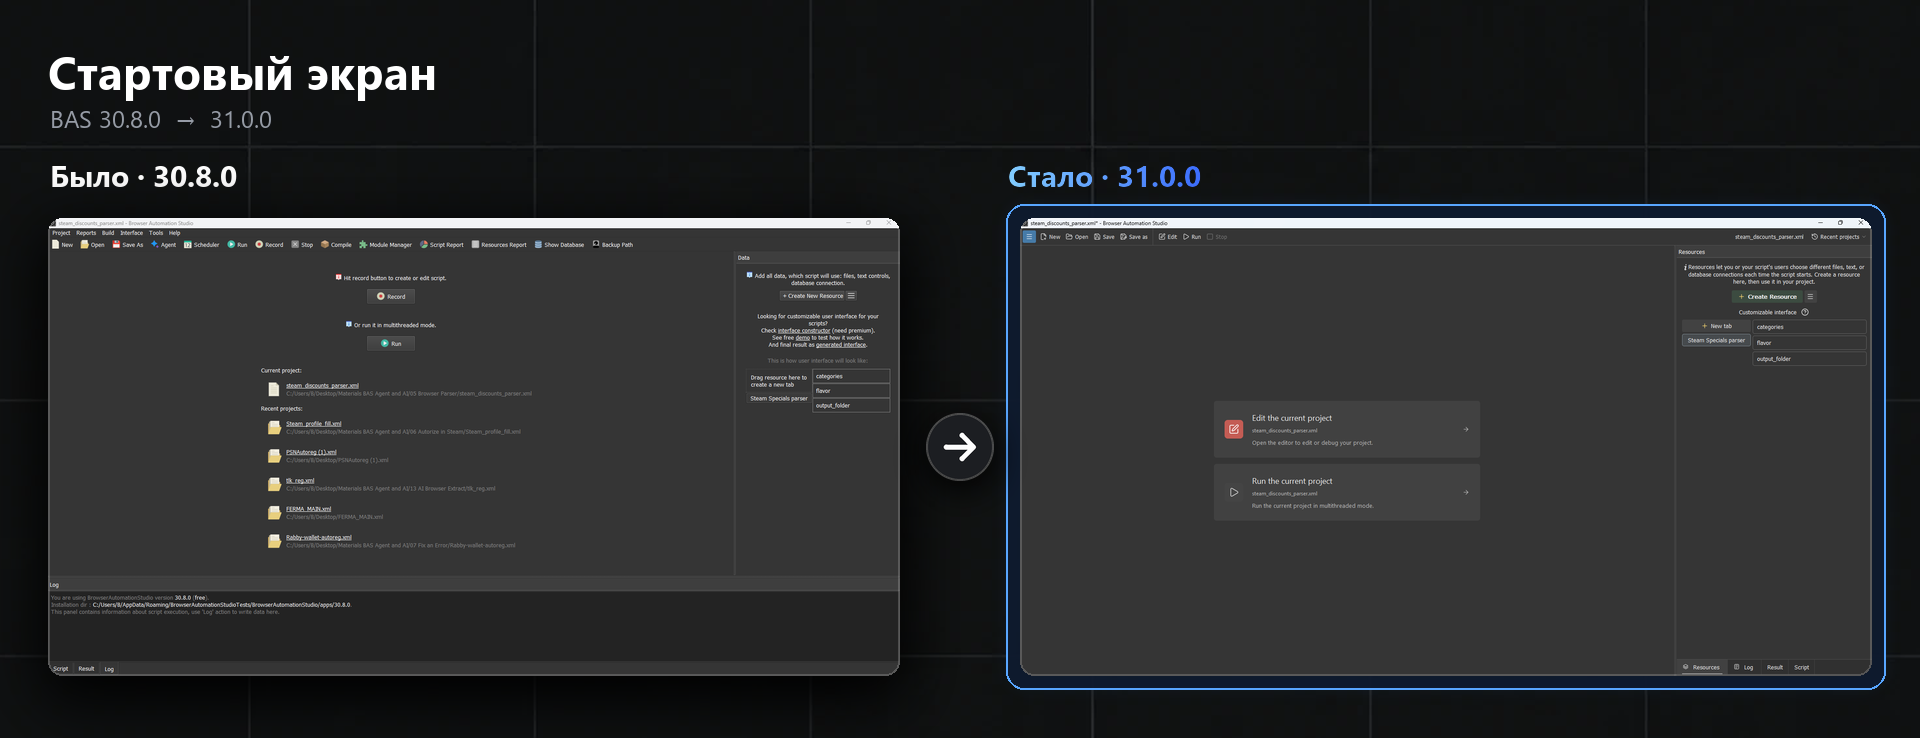Click Run in the 31.0.0 toolbar
Screen dimensions: 1920x738
pyautogui.click(x=1192, y=237)
